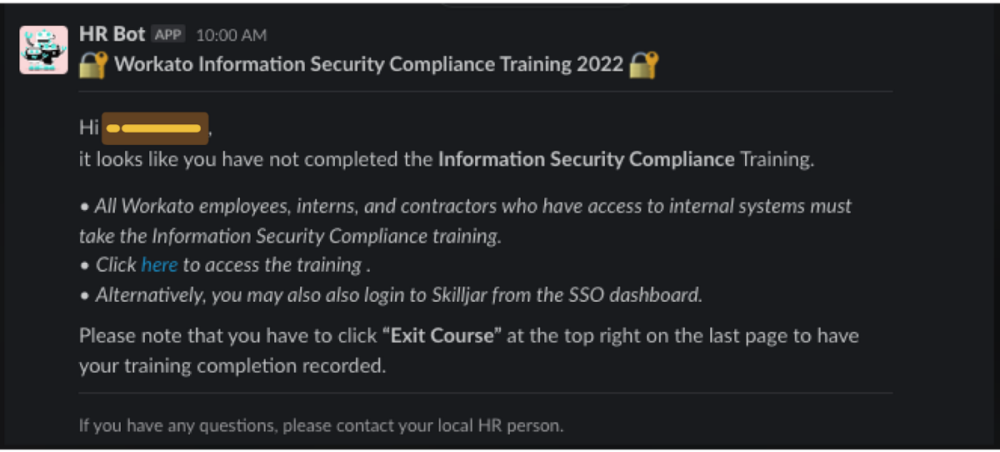Screen dimensions: 1000x452
Task: Click the APP badge beside HR Bot
Action: (x=169, y=35)
